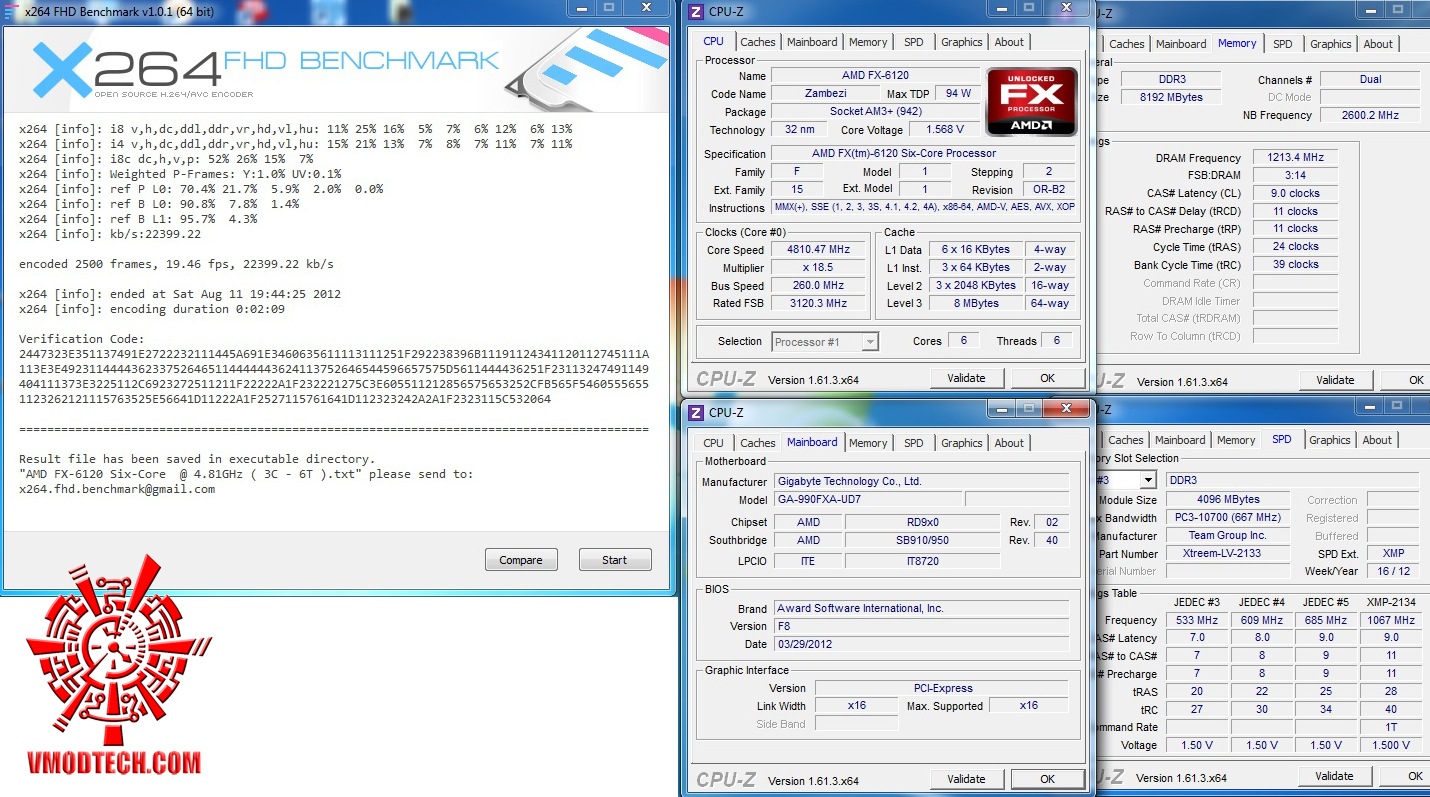This screenshot has width=1430, height=797.
Task: Click the x264.fhd.benchmark@gmail.com address text
Action: click(x=117, y=489)
